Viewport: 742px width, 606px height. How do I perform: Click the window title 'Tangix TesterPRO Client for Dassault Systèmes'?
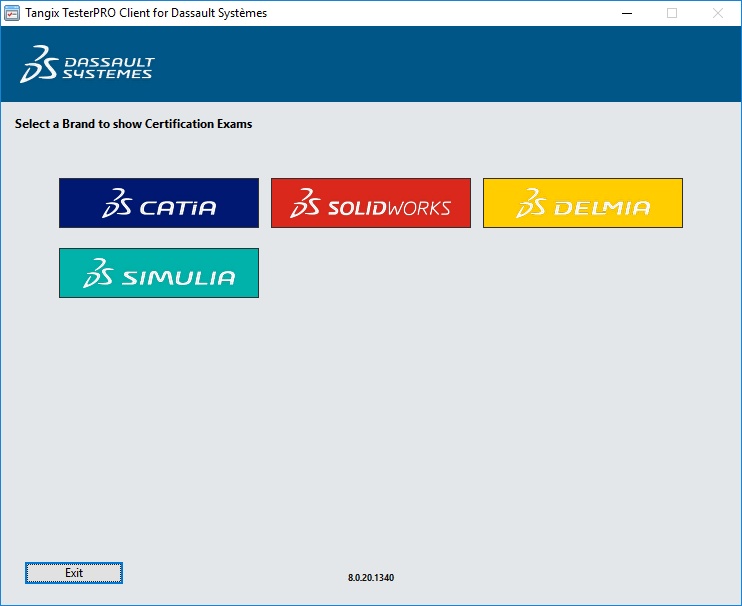point(146,13)
